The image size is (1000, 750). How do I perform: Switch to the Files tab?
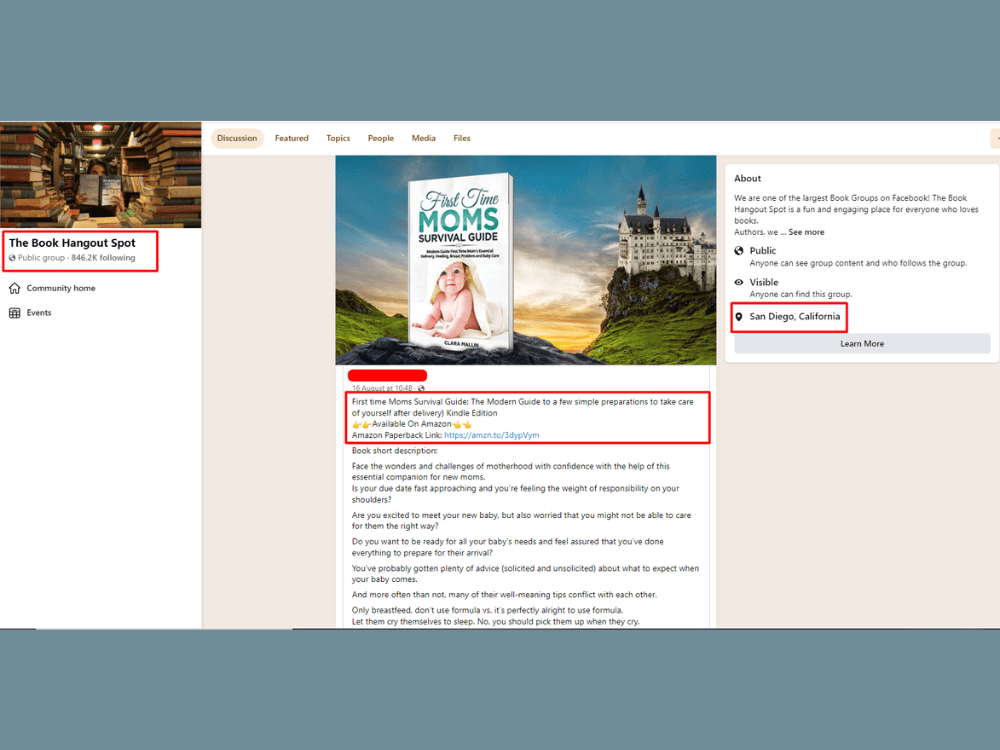click(x=462, y=138)
